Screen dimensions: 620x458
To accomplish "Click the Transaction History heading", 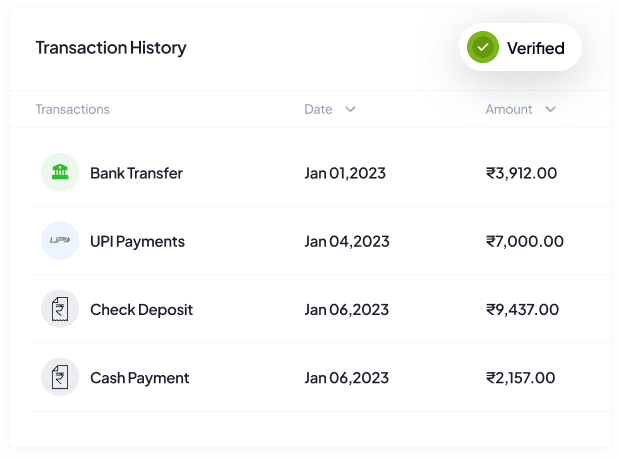I will point(110,48).
